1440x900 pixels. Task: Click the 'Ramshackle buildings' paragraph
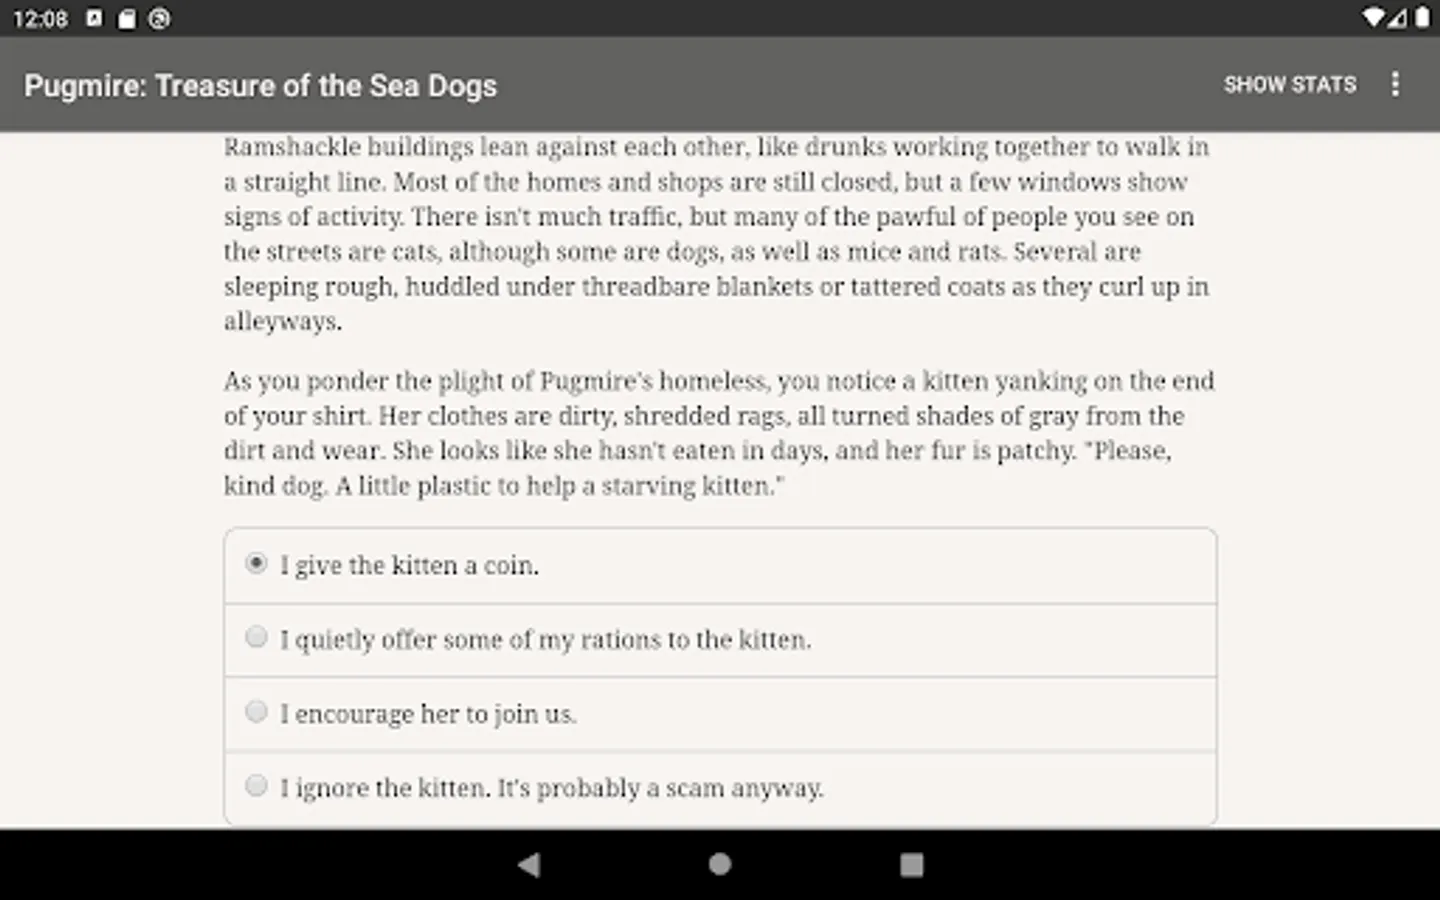pyautogui.click(x=716, y=234)
